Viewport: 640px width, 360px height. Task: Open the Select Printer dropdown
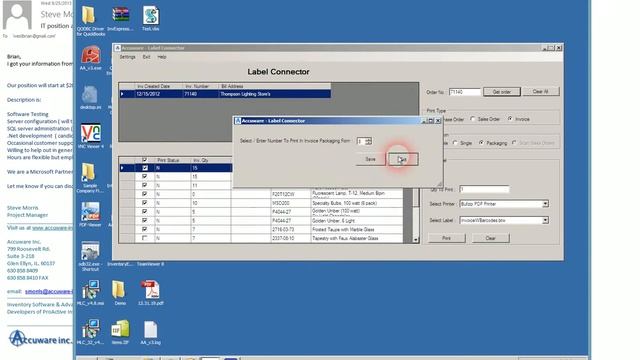tap(545, 204)
